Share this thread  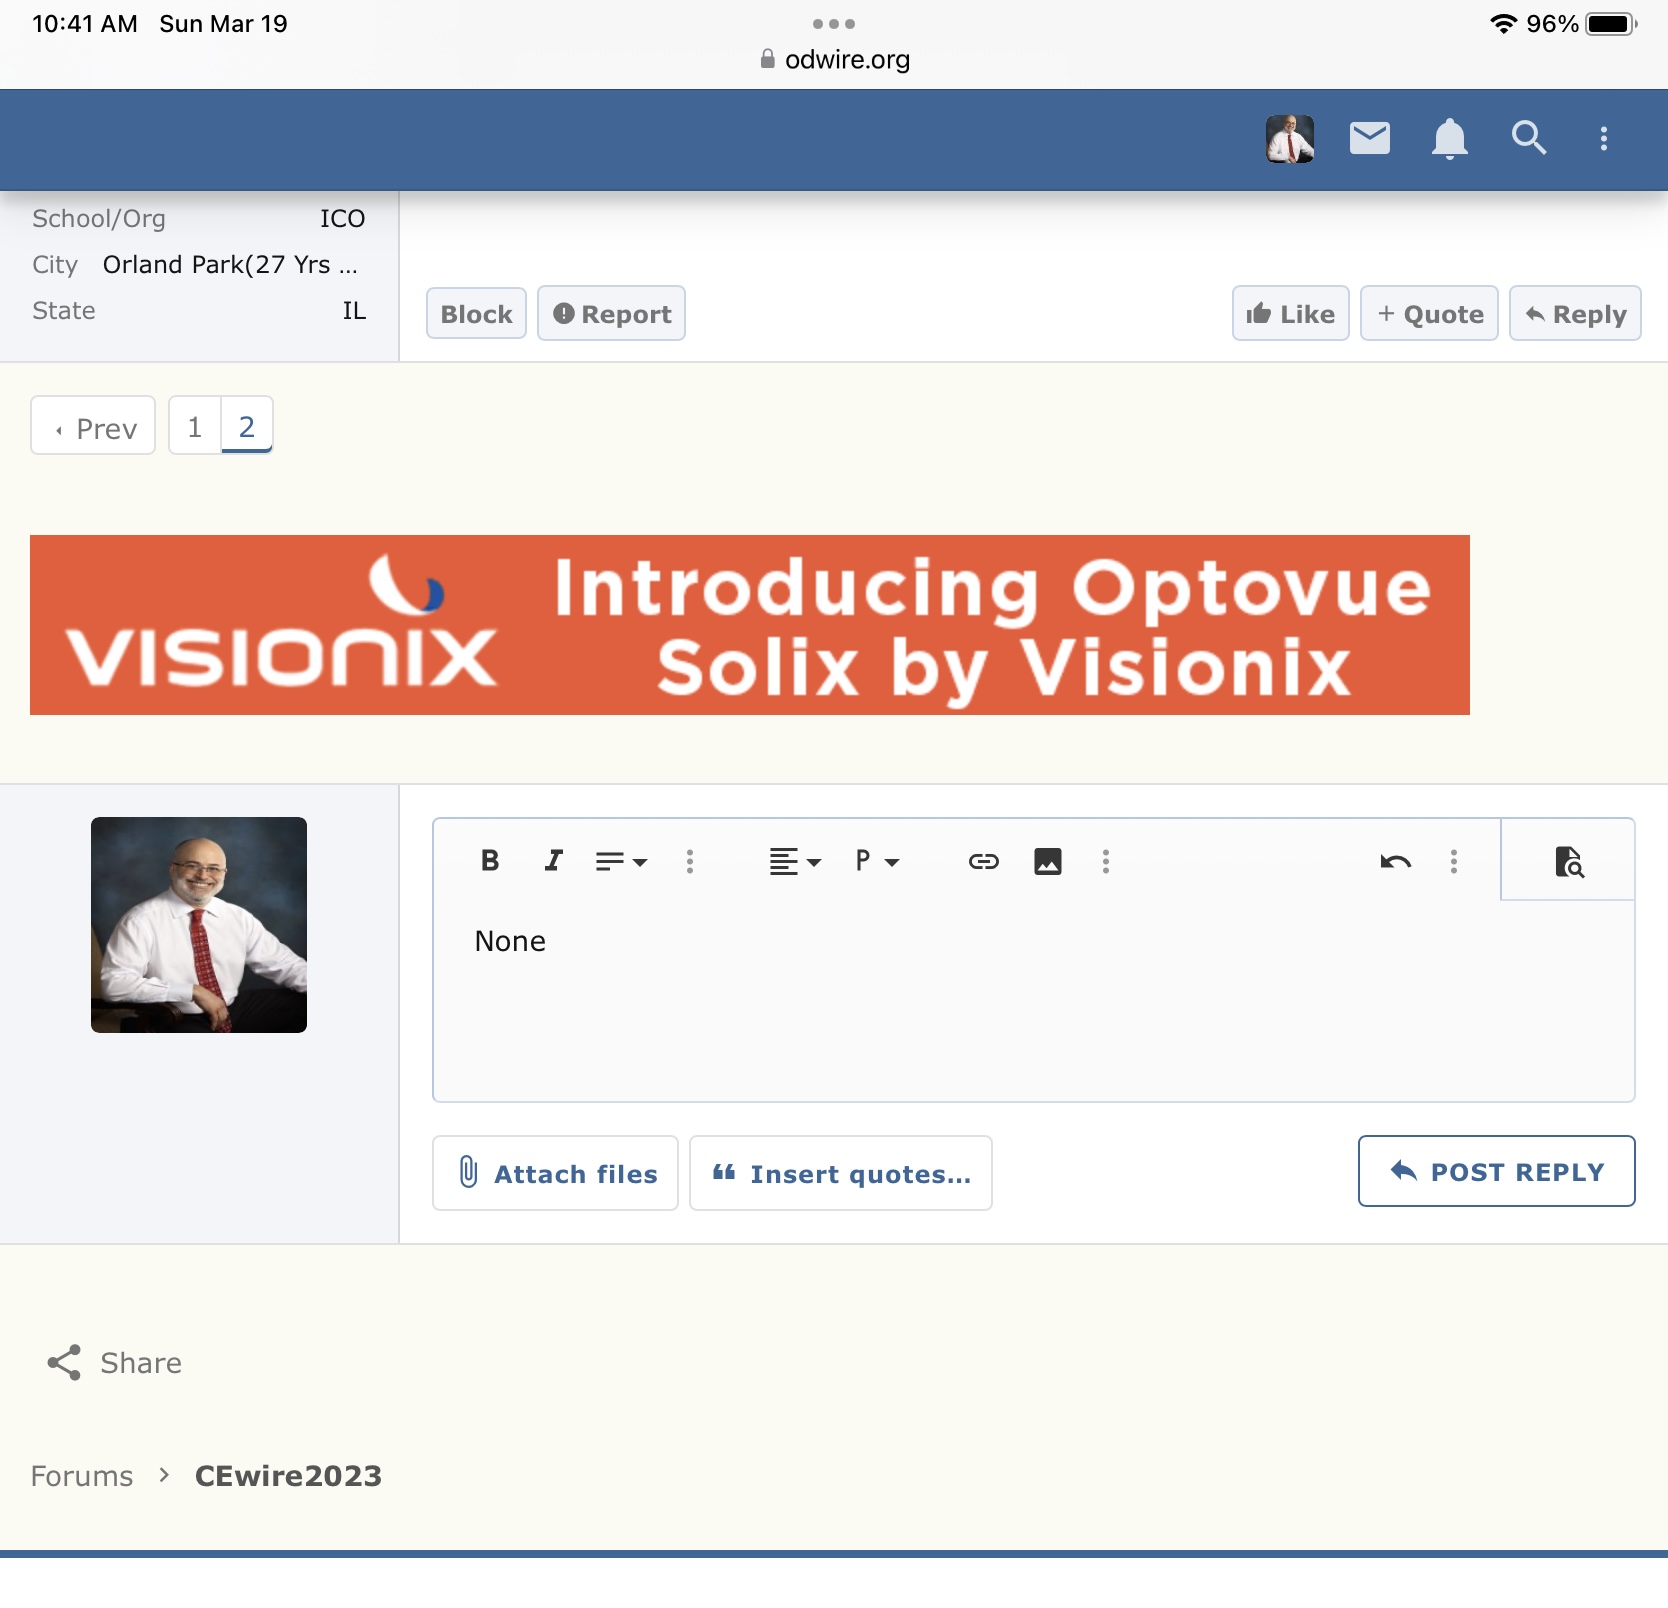click(115, 1362)
